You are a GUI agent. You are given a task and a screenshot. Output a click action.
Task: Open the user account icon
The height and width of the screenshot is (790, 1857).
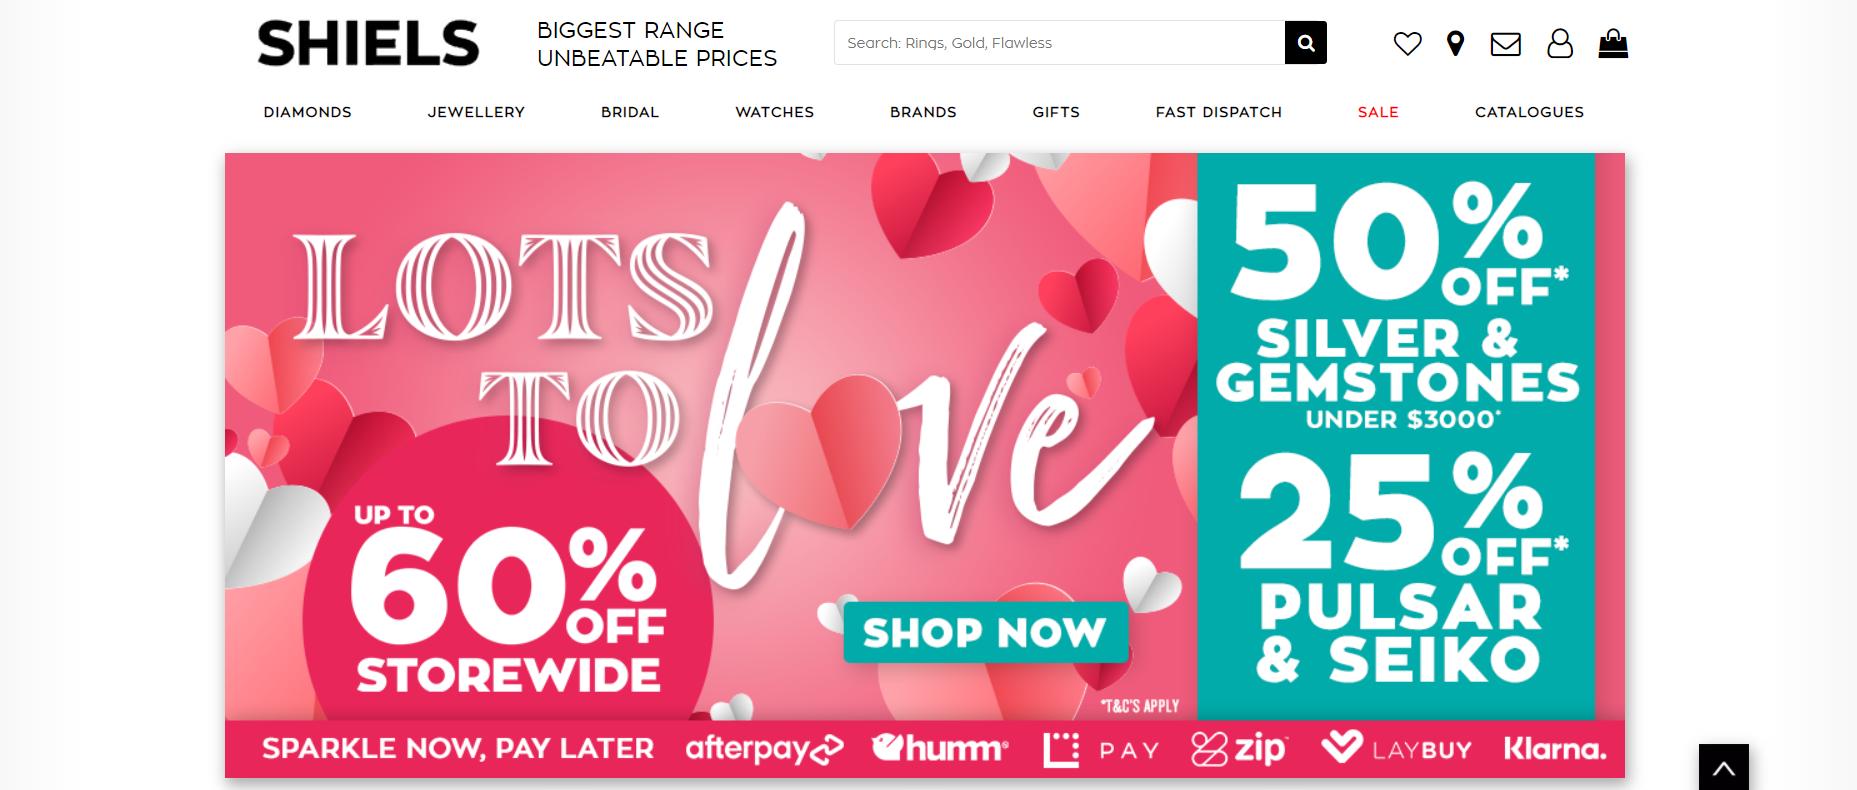(x=1560, y=44)
